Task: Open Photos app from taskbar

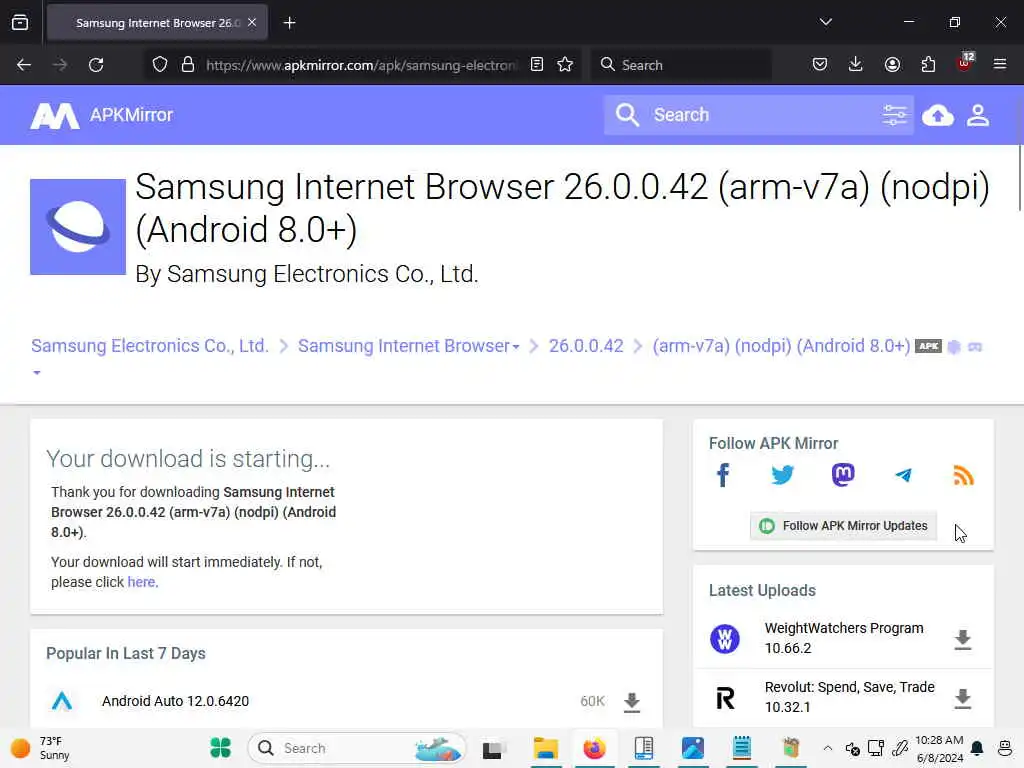Action: click(692, 748)
